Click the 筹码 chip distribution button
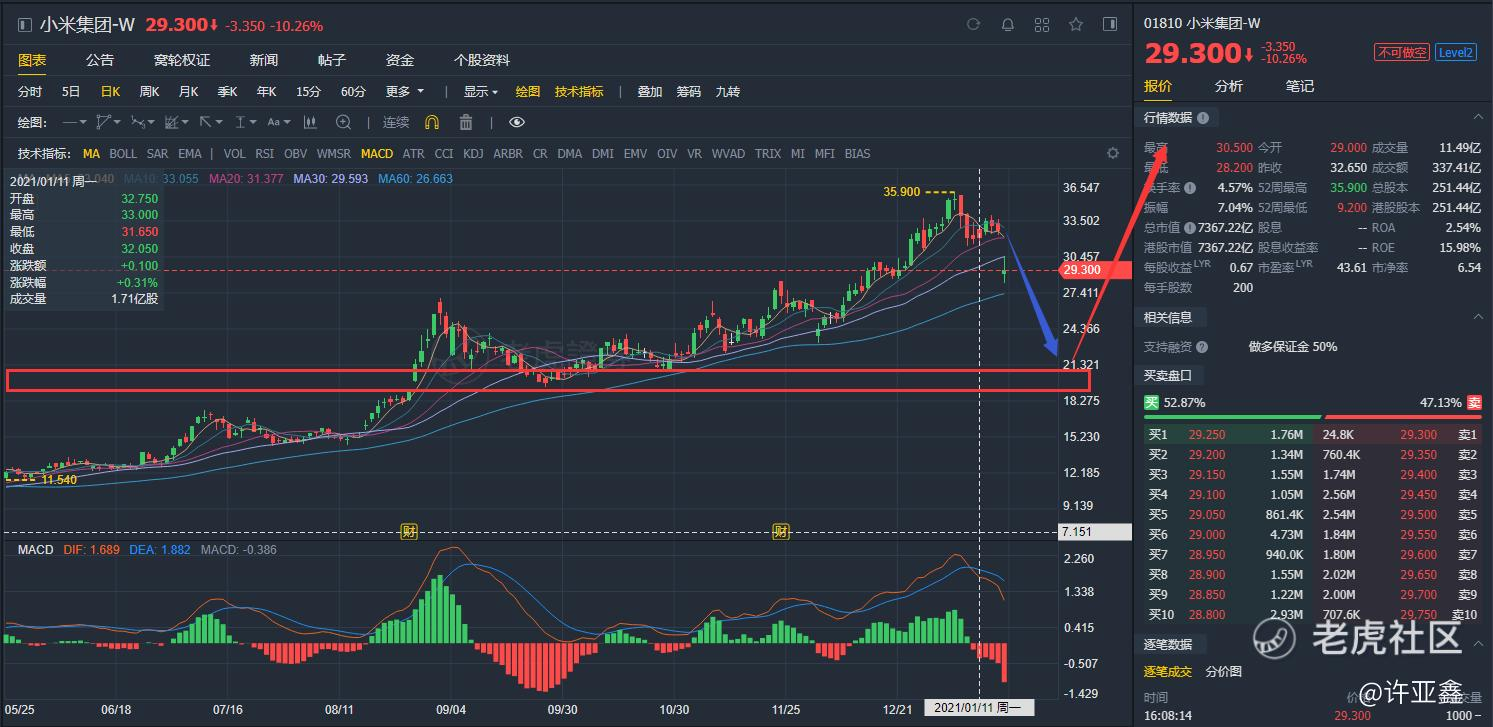1493x727 pixels. click(x=689, y=92)
